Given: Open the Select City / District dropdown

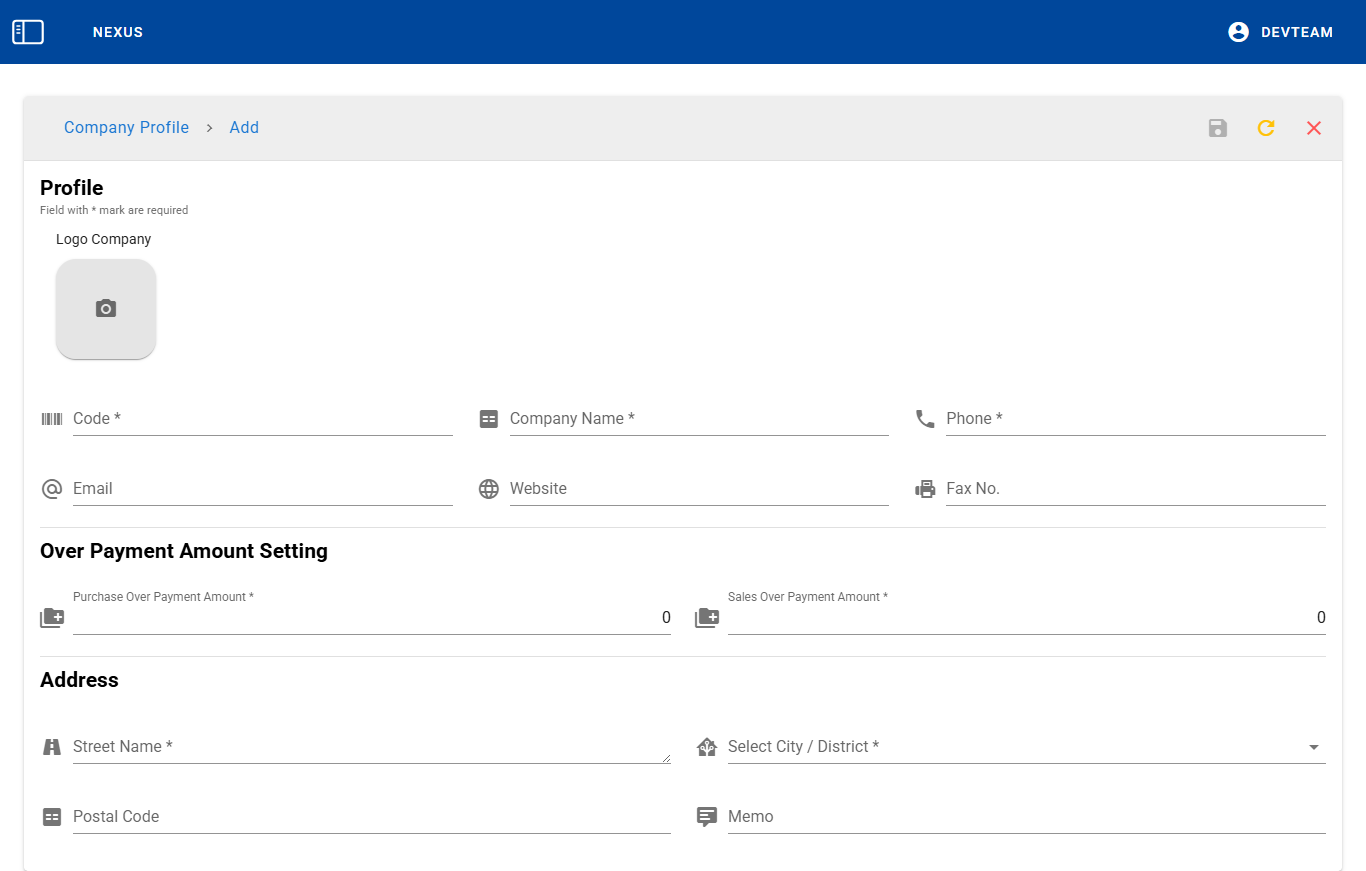Looking at the screenshot, I should (1010, 747).
